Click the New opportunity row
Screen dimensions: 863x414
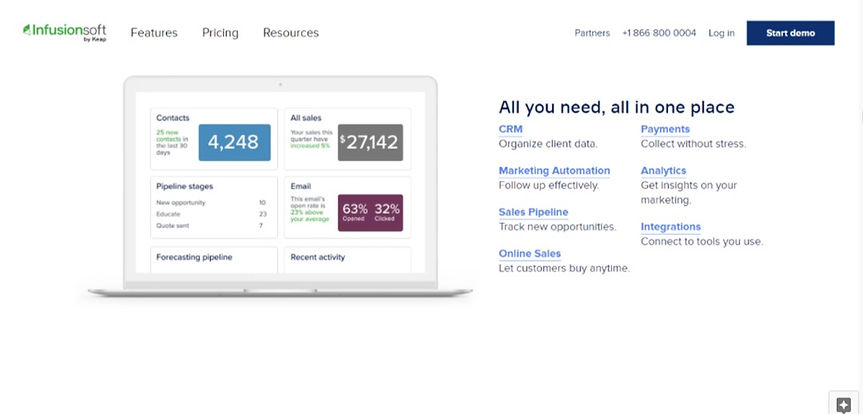point(211,203)
